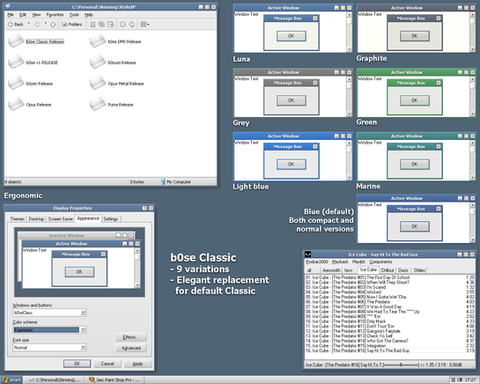Image resolution: width=480 pixels, height=384 pixels.
Task: Select track 06 The Predator in playlist
Action: [390, 302]
